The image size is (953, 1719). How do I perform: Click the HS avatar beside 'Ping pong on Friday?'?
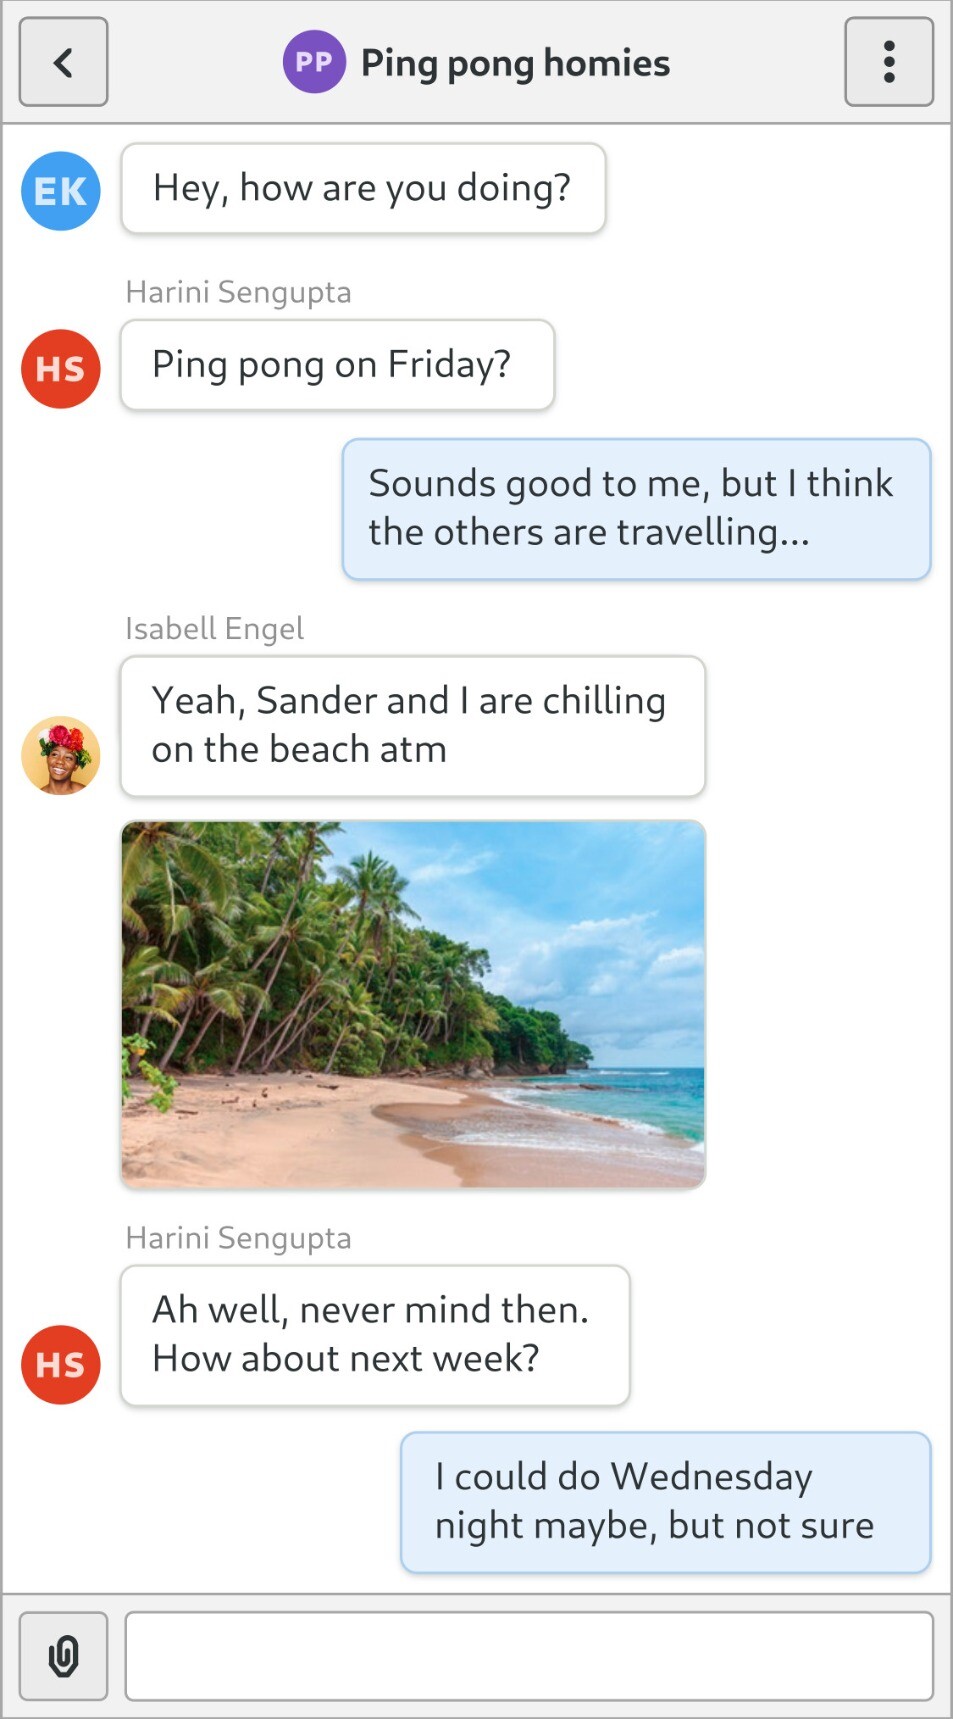(x=61, y=369)
